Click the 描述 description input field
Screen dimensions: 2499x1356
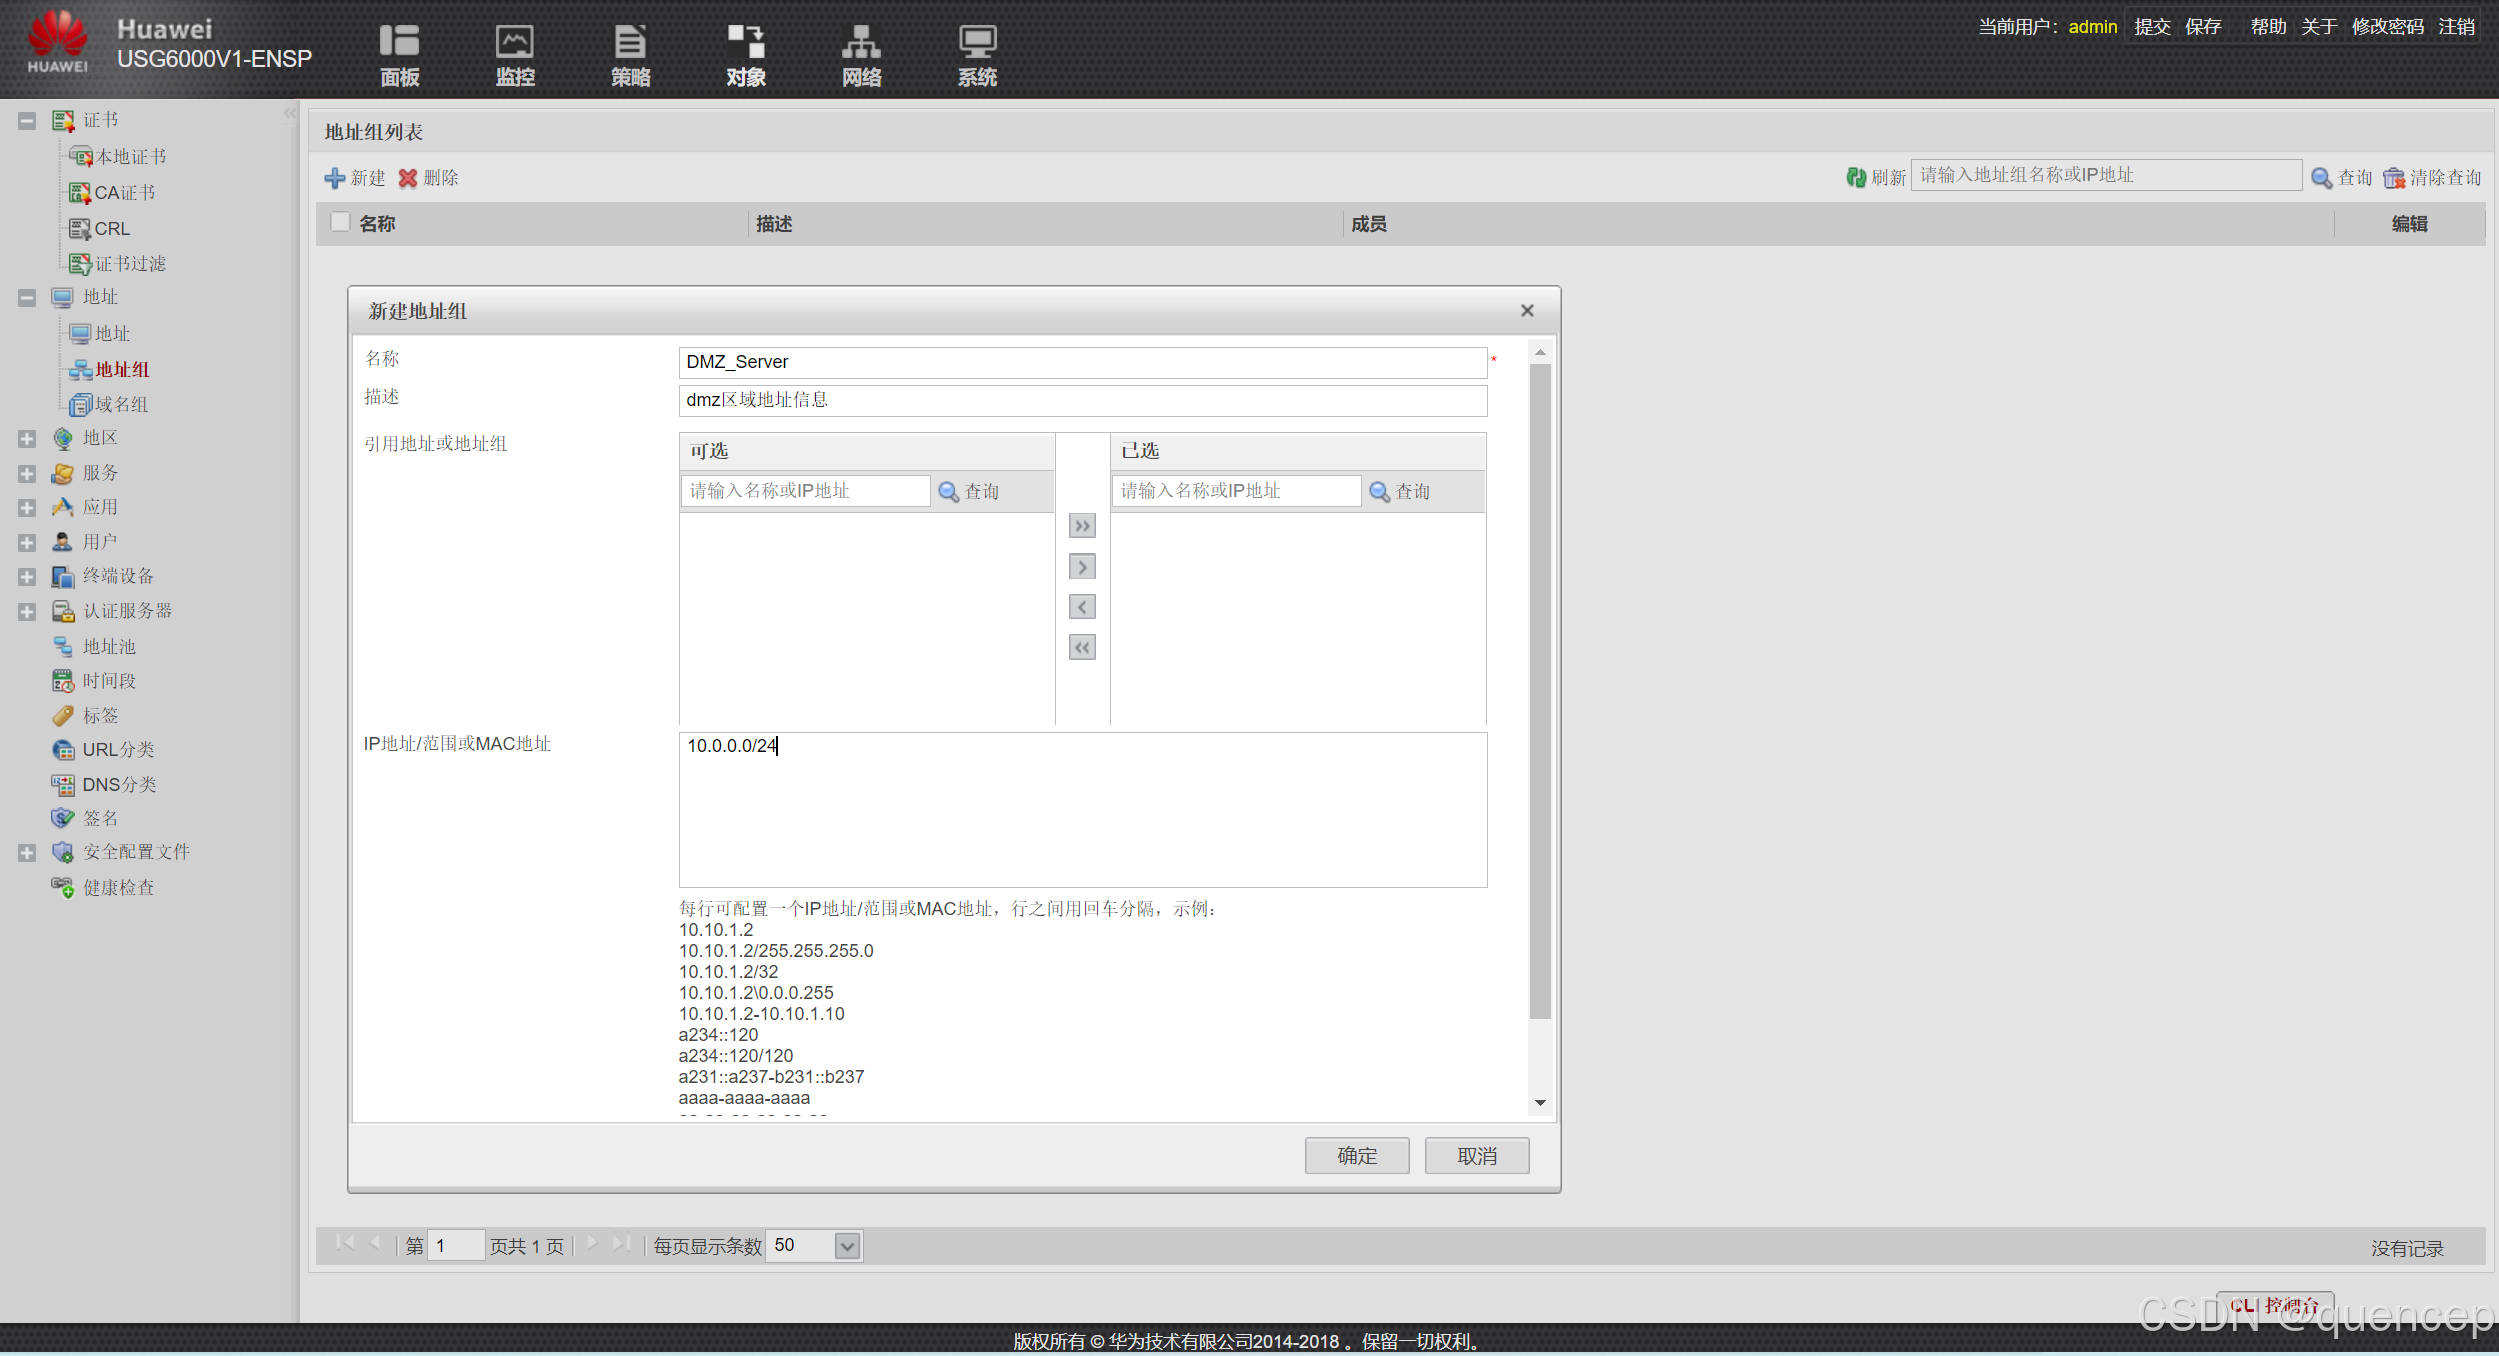click(x=1082, y=400)
